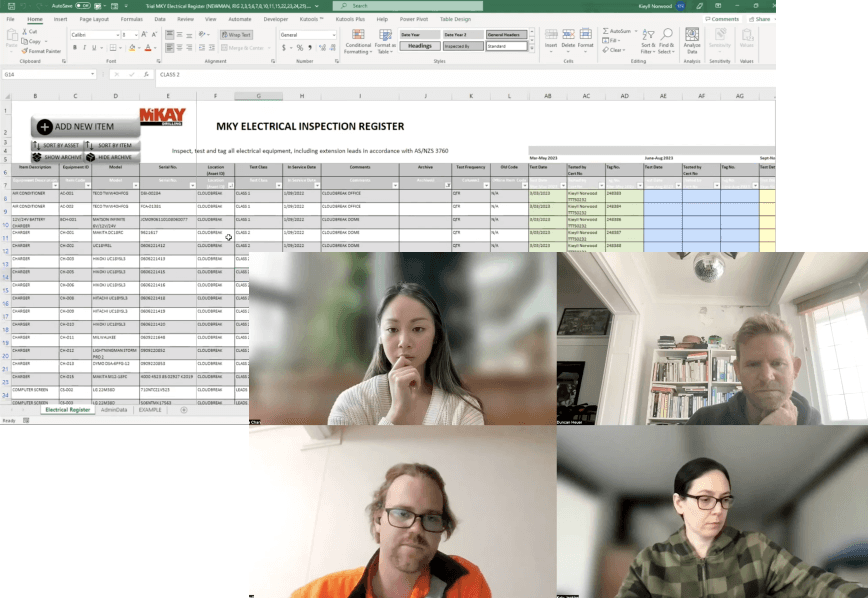Click the Comments button
Viewport: 868px width, 598px height.
(x=722, y=19)
